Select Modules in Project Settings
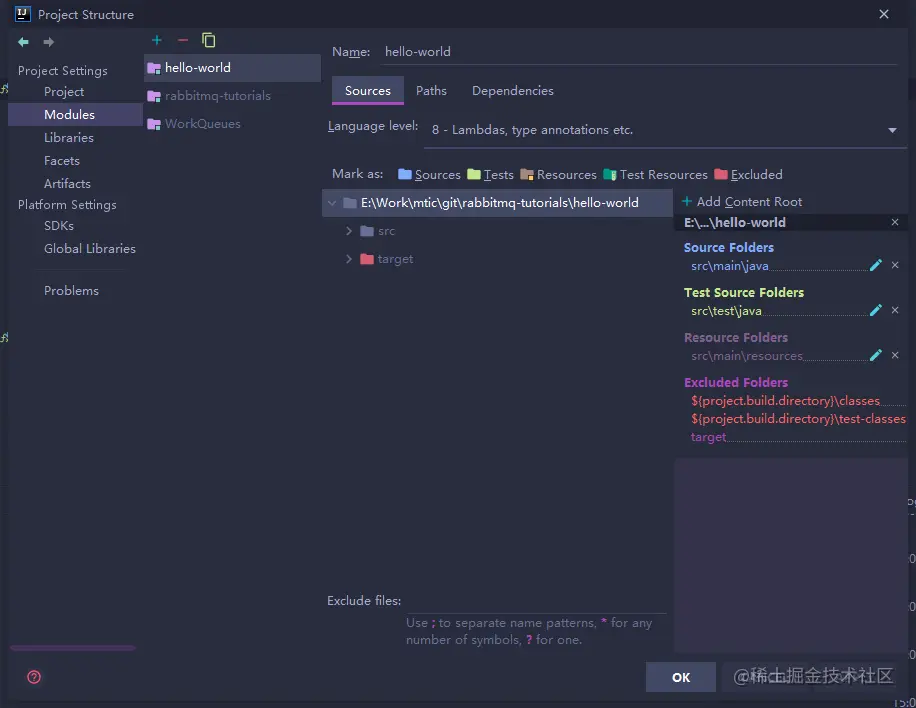Screen dimensions: 916x708 point(75,114)
